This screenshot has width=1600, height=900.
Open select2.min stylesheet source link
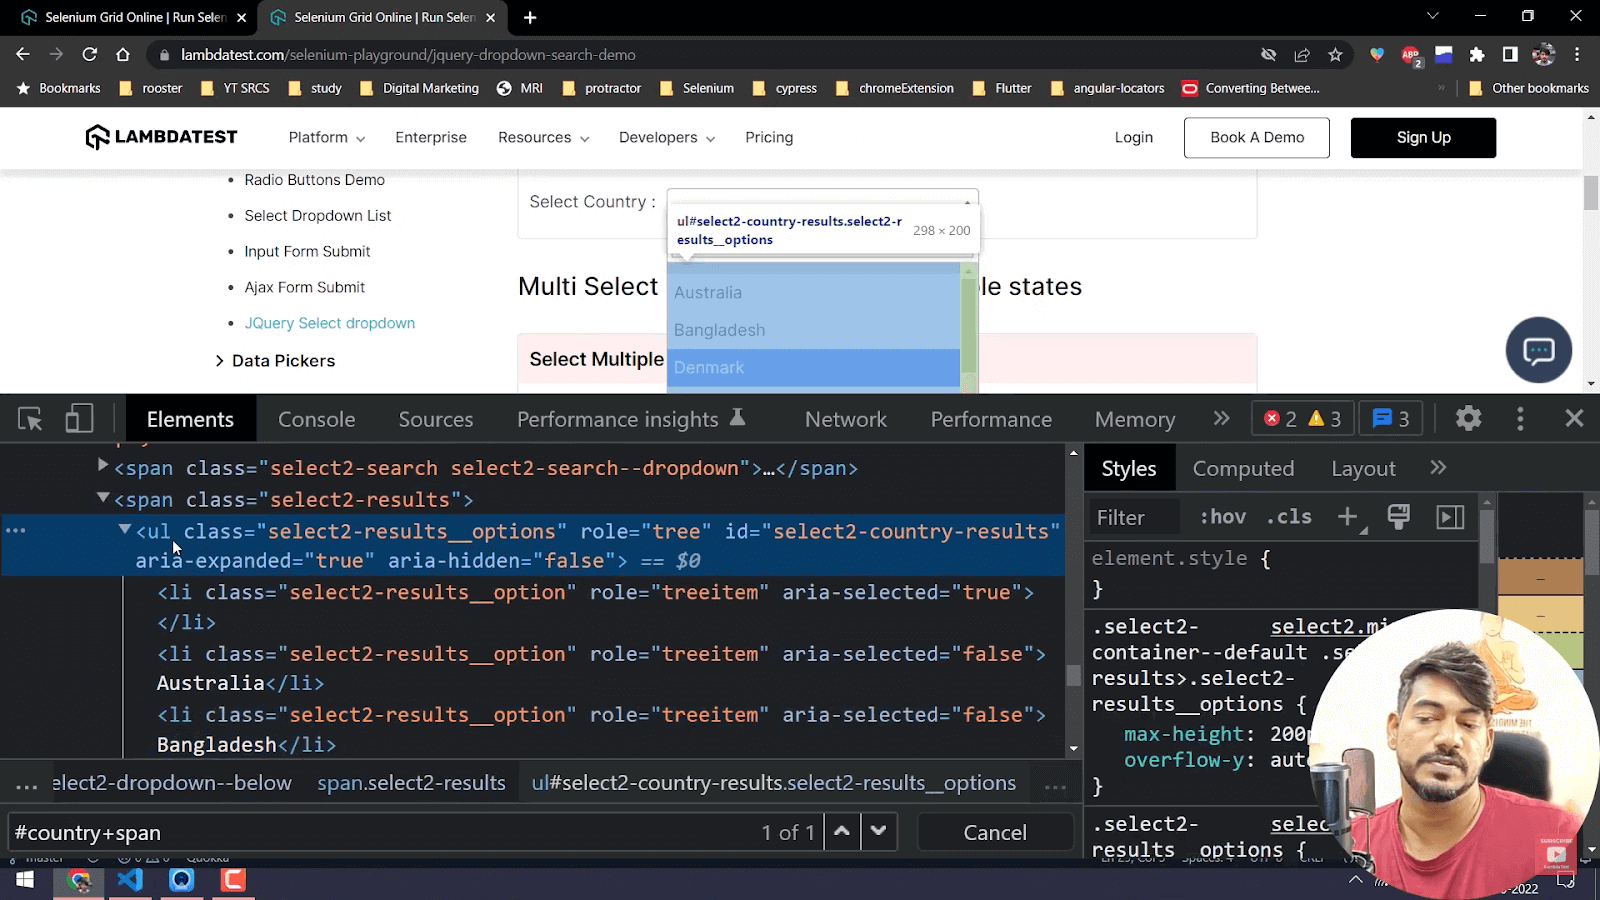tap(1329, 627)
